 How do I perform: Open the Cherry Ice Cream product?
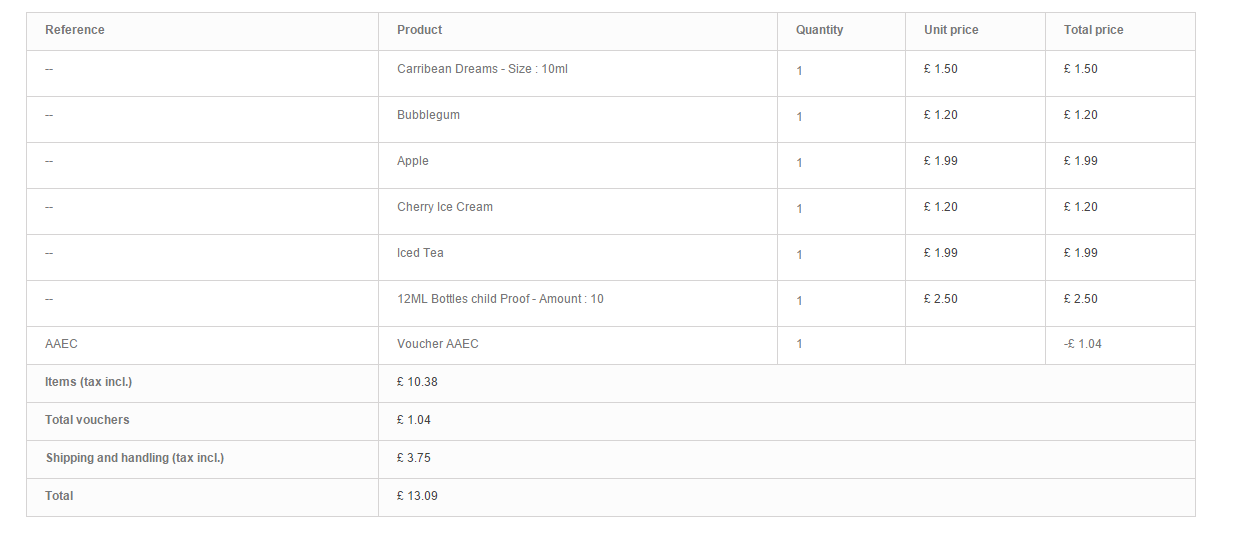point(445,207)
